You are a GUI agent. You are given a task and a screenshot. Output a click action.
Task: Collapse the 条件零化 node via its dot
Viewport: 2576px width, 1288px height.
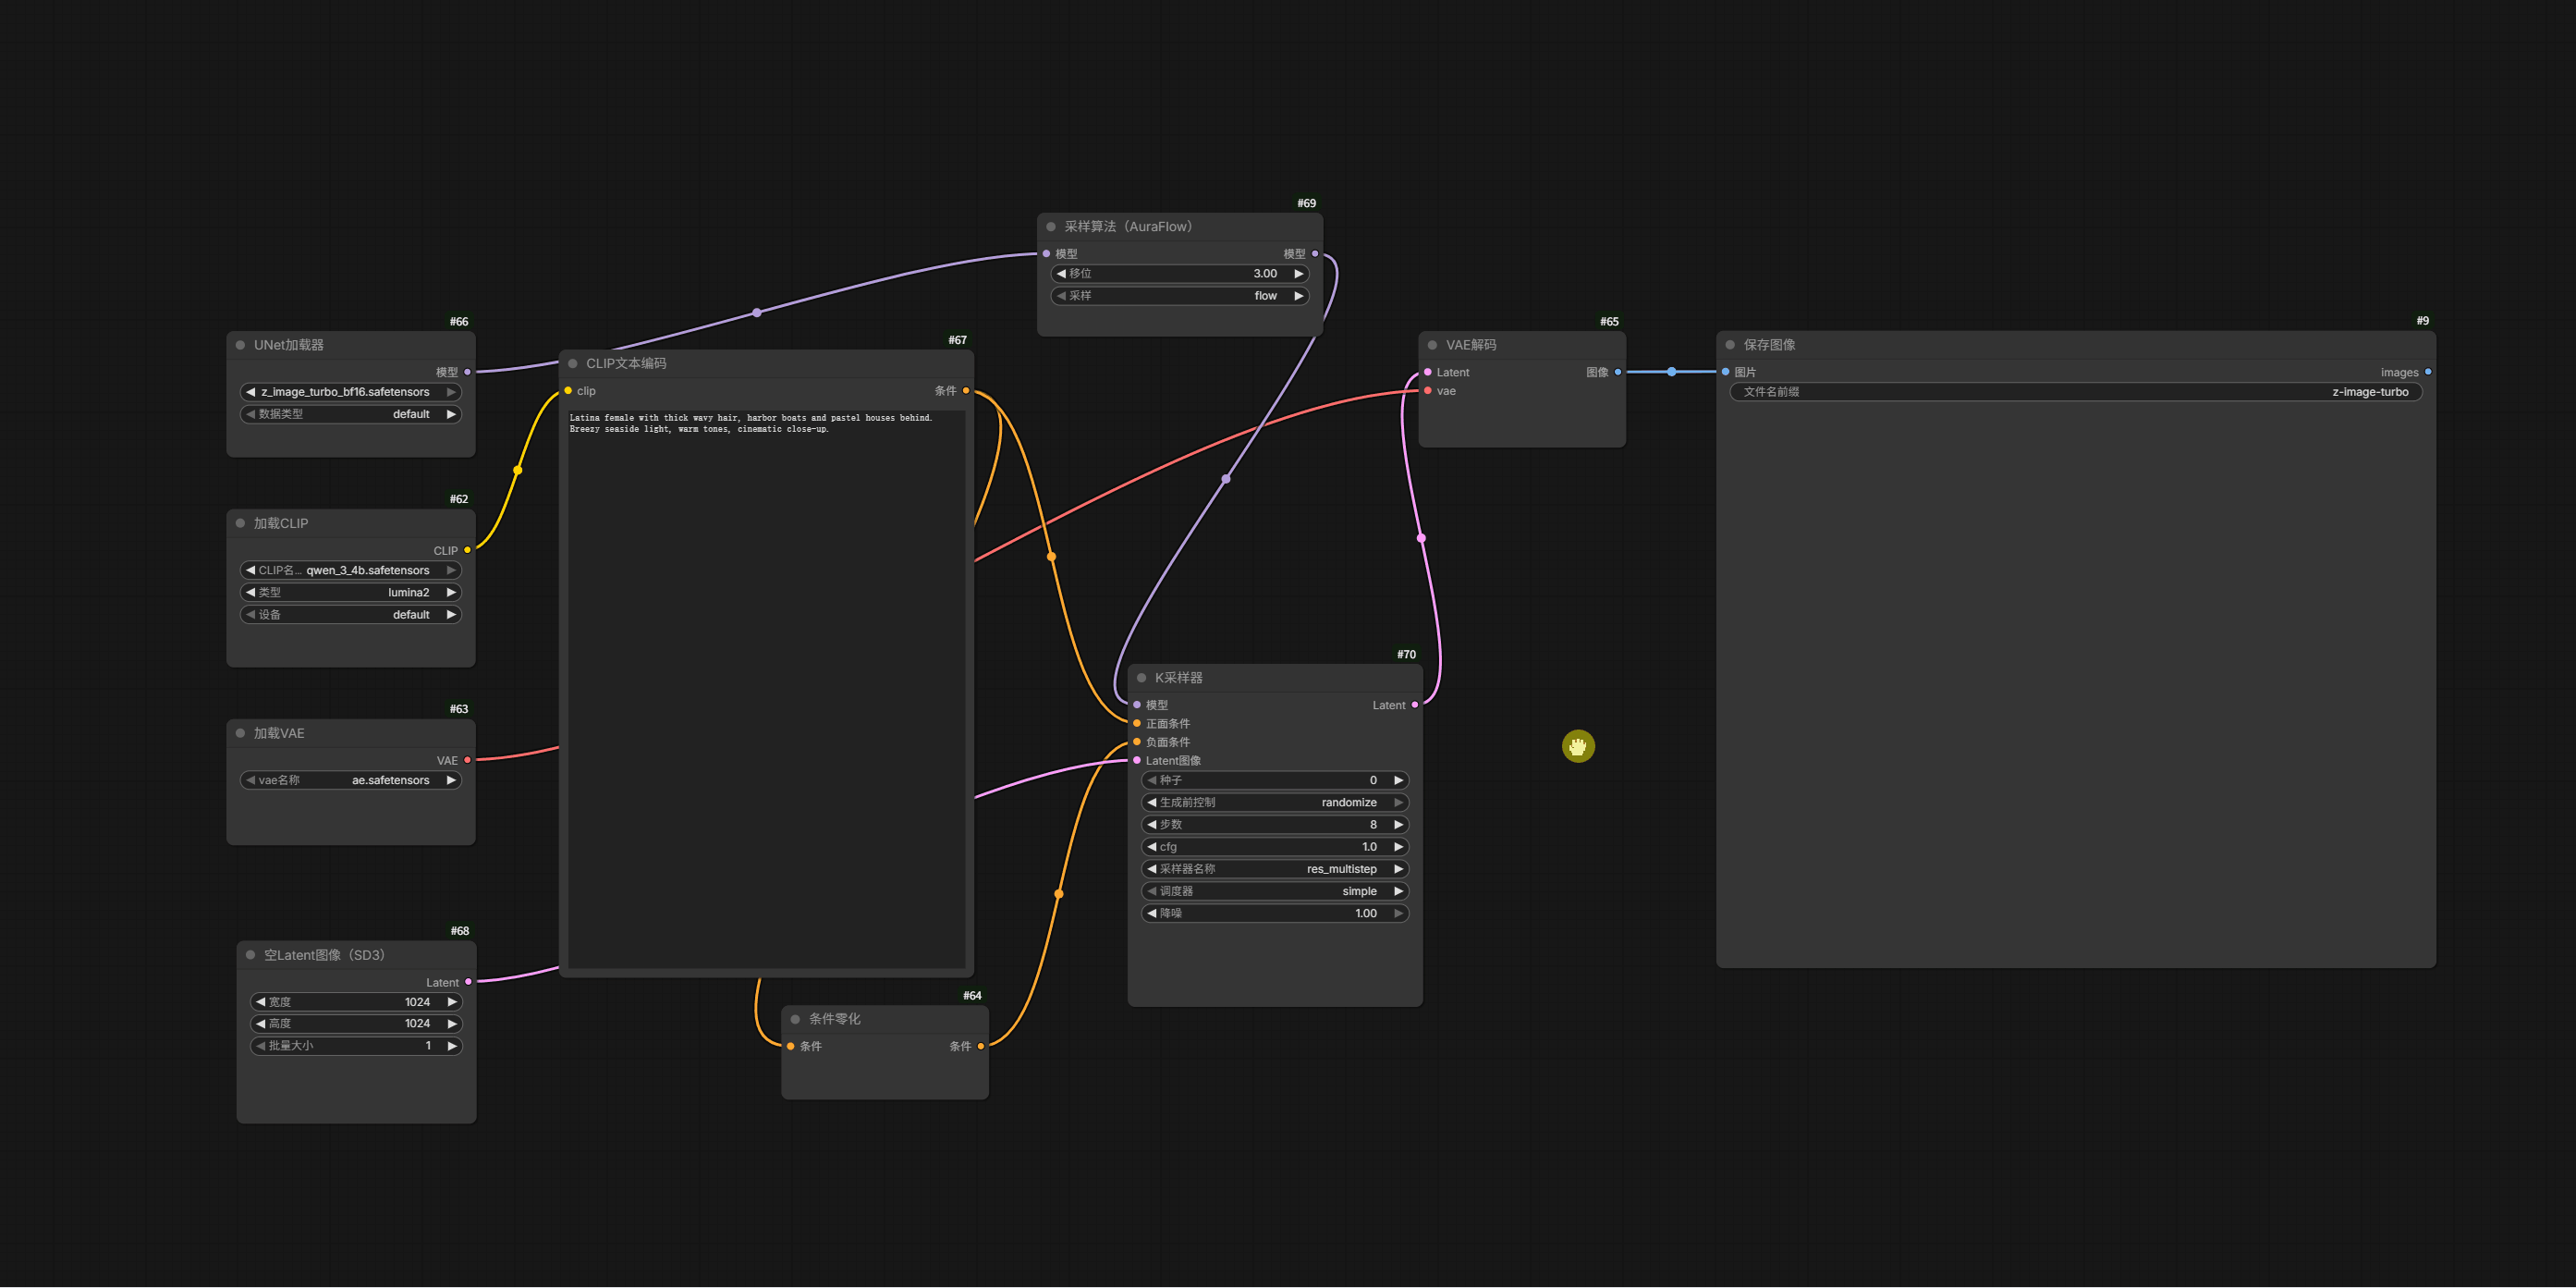tap(795, 1019)
